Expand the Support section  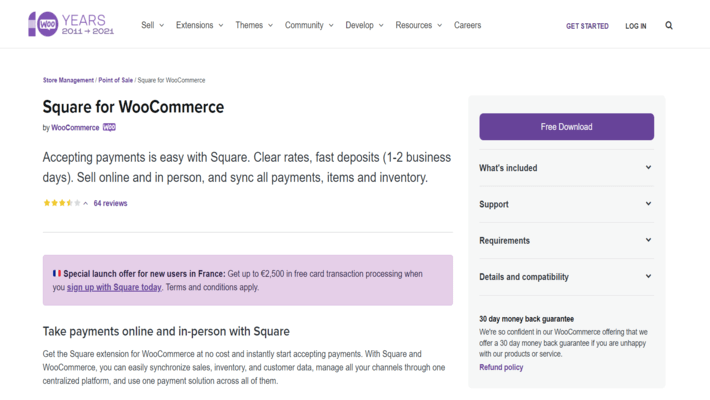[x=566, y=204]
